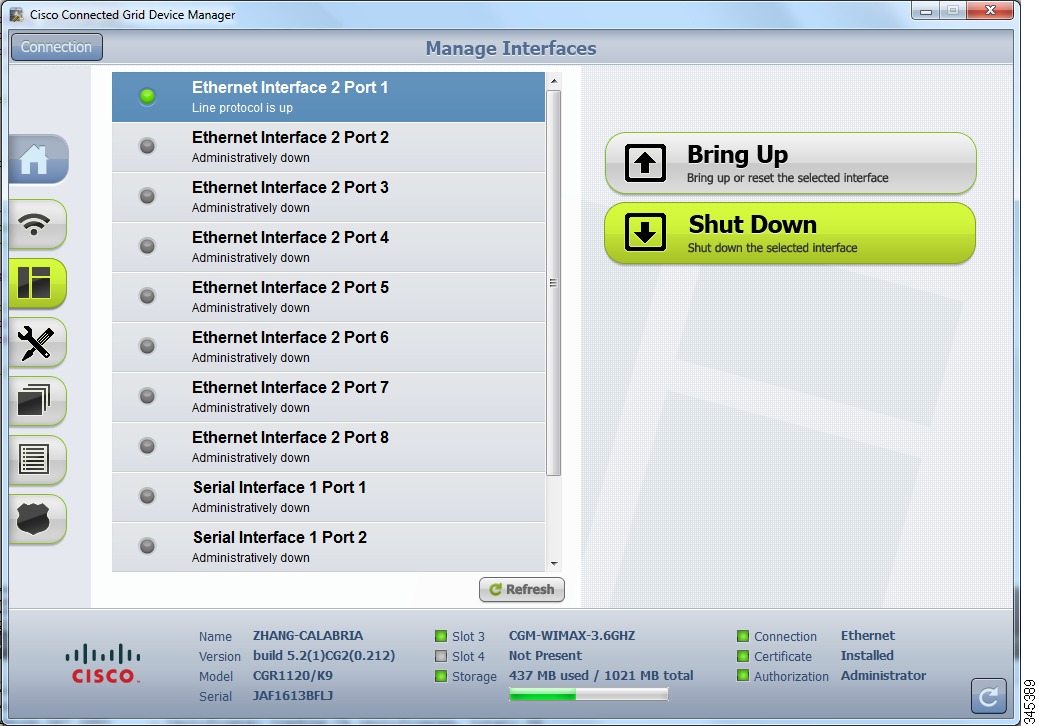Screen dimensions: 1039x726
Task: Select Ethernet Interface 2 Port 3
Action: (x=328, y=197)
